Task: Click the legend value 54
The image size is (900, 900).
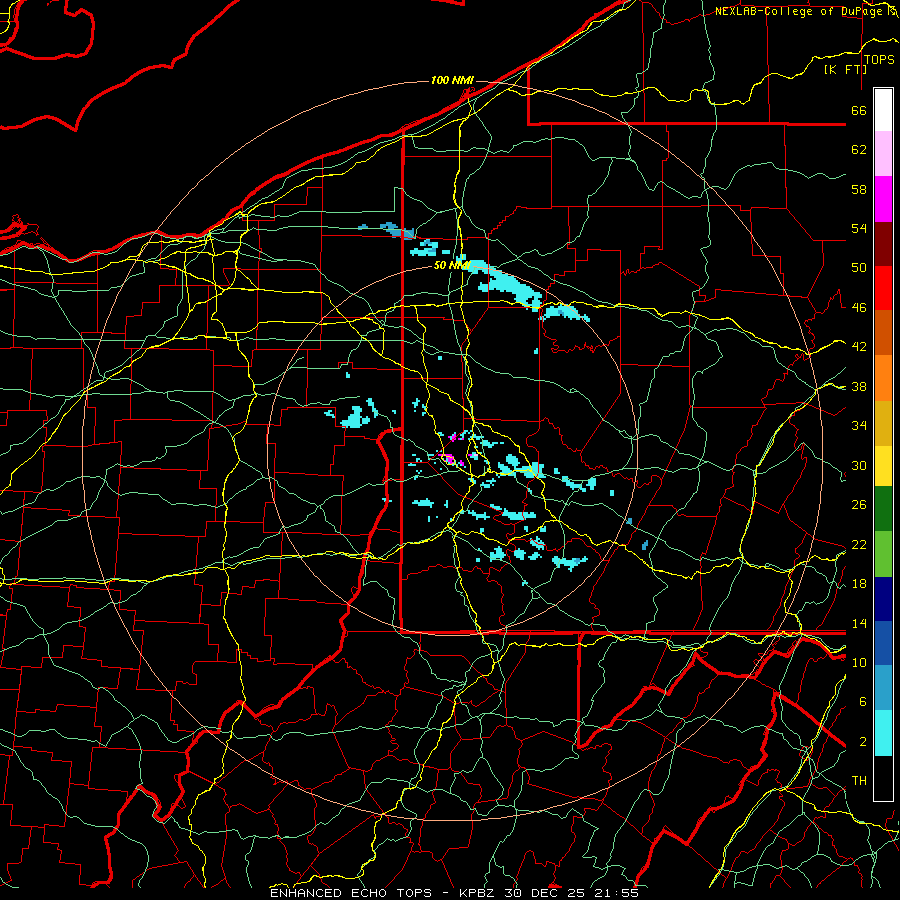Action: [859, 228]
